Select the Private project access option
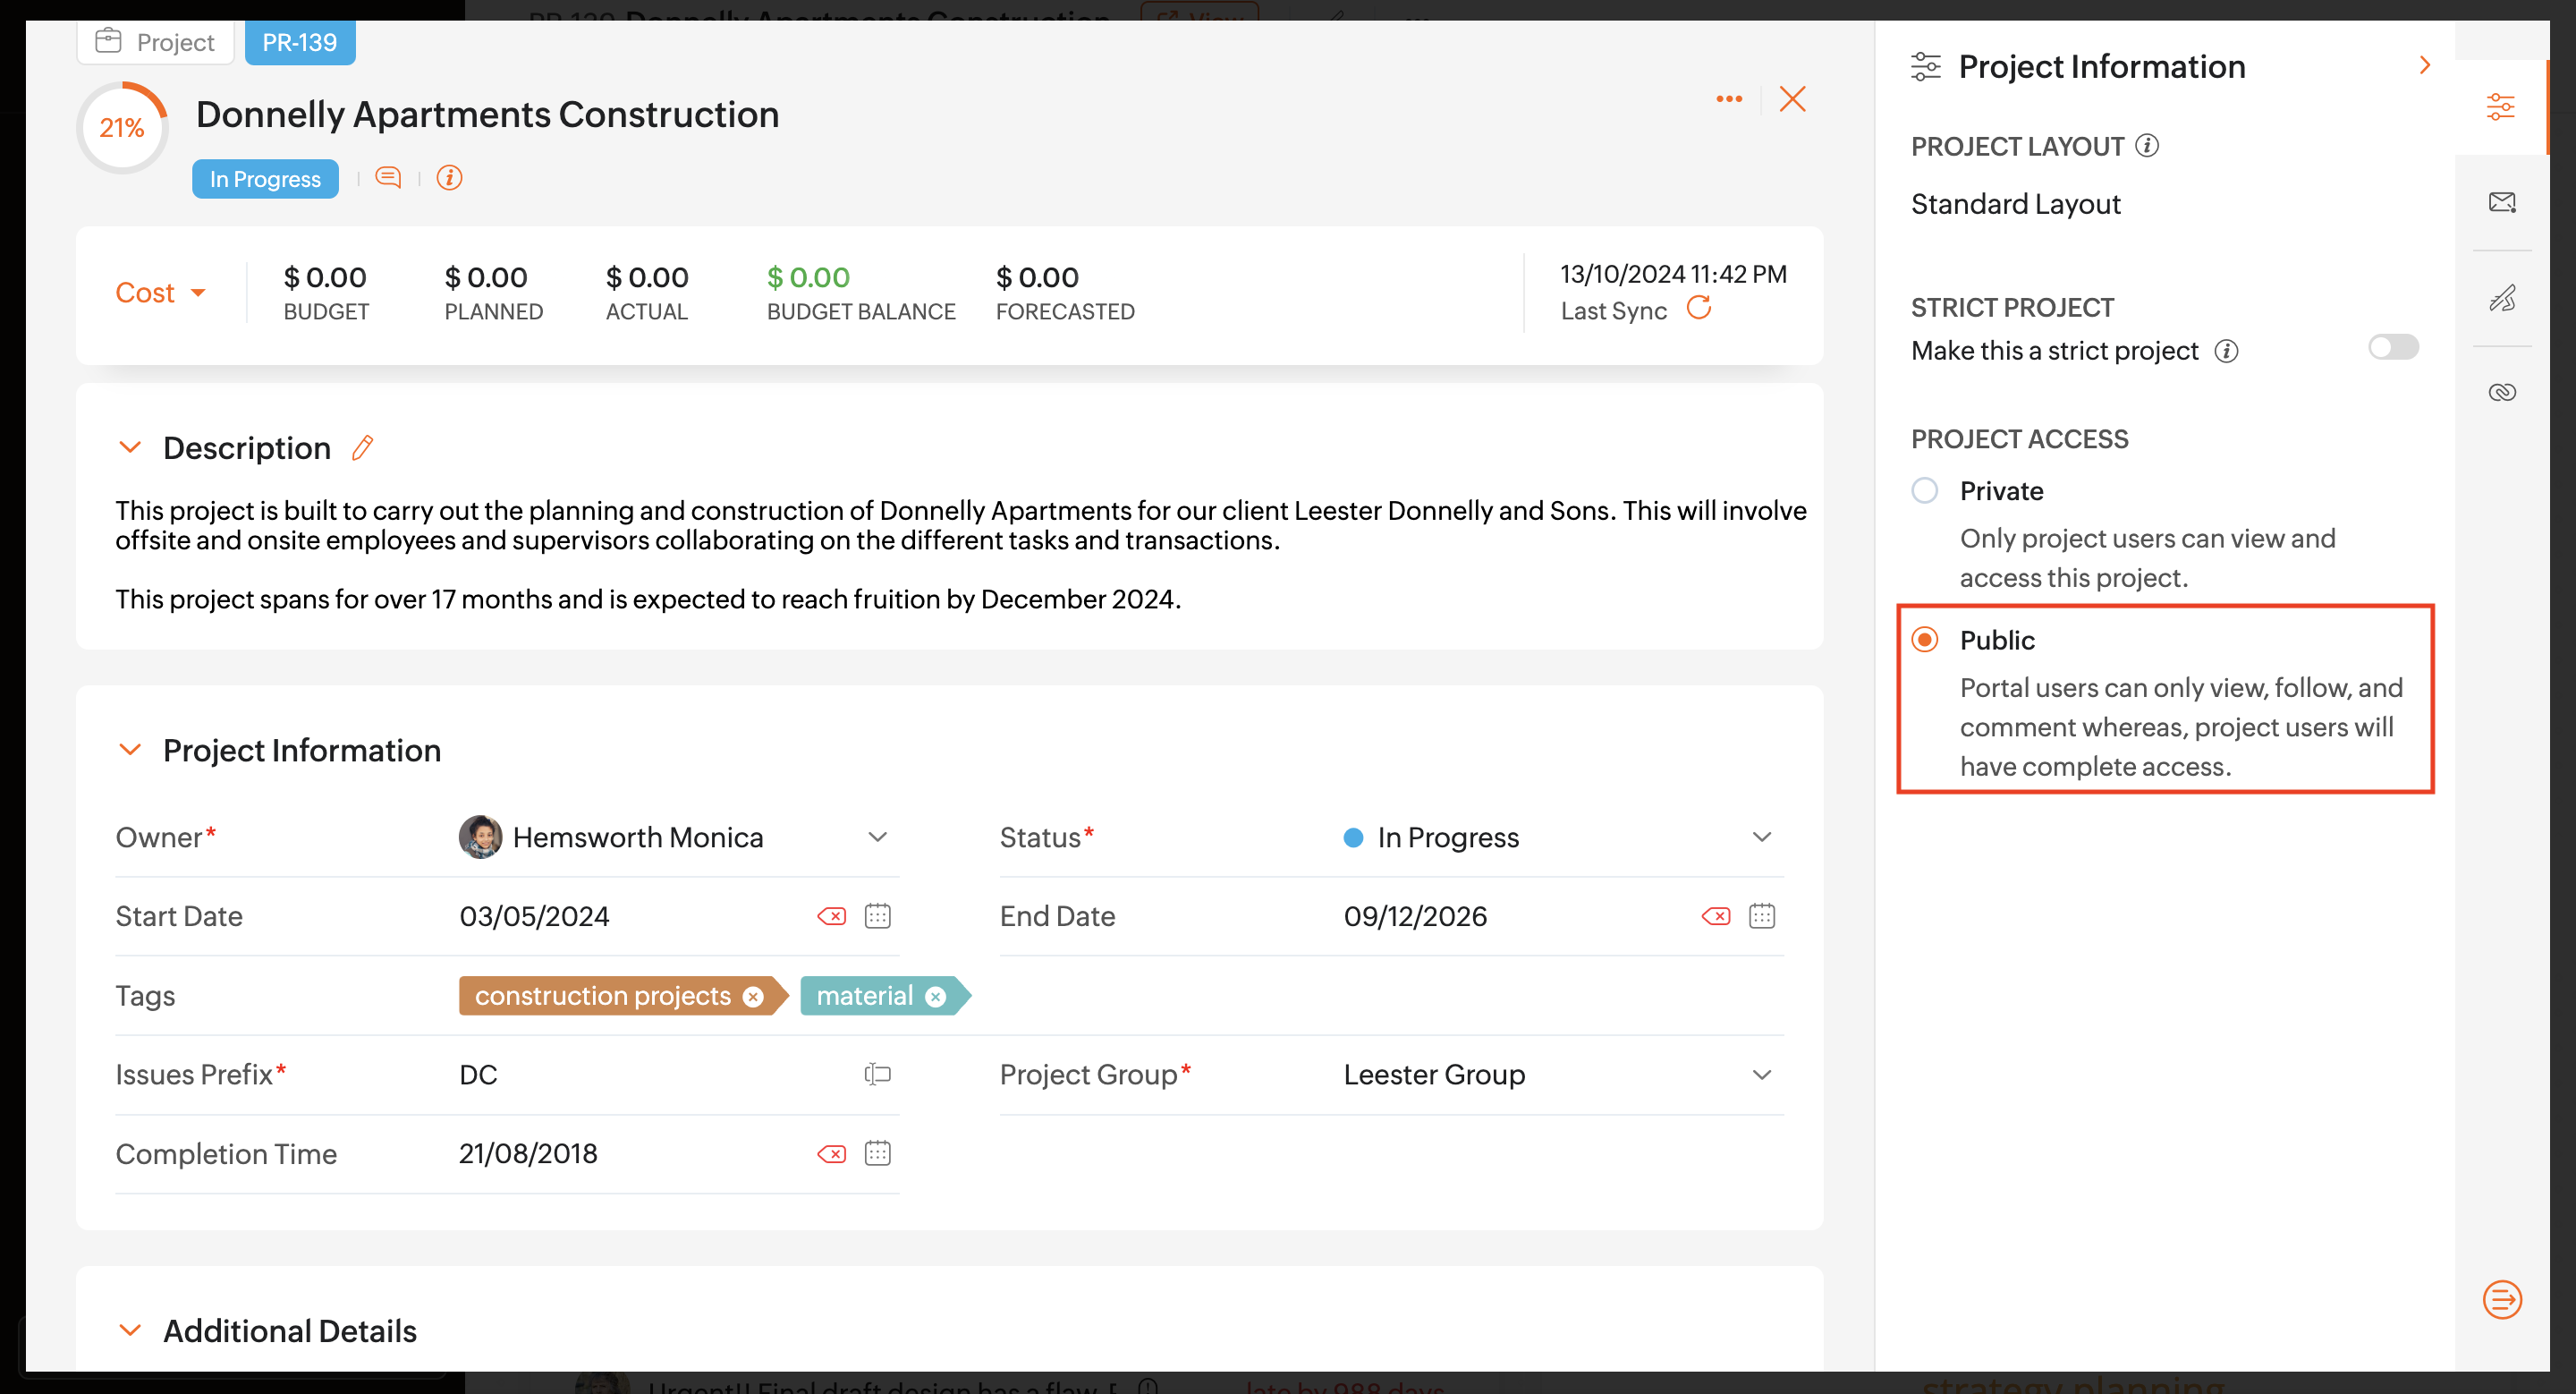This screenshot has width=2576, height=1394. (1924, 490)
